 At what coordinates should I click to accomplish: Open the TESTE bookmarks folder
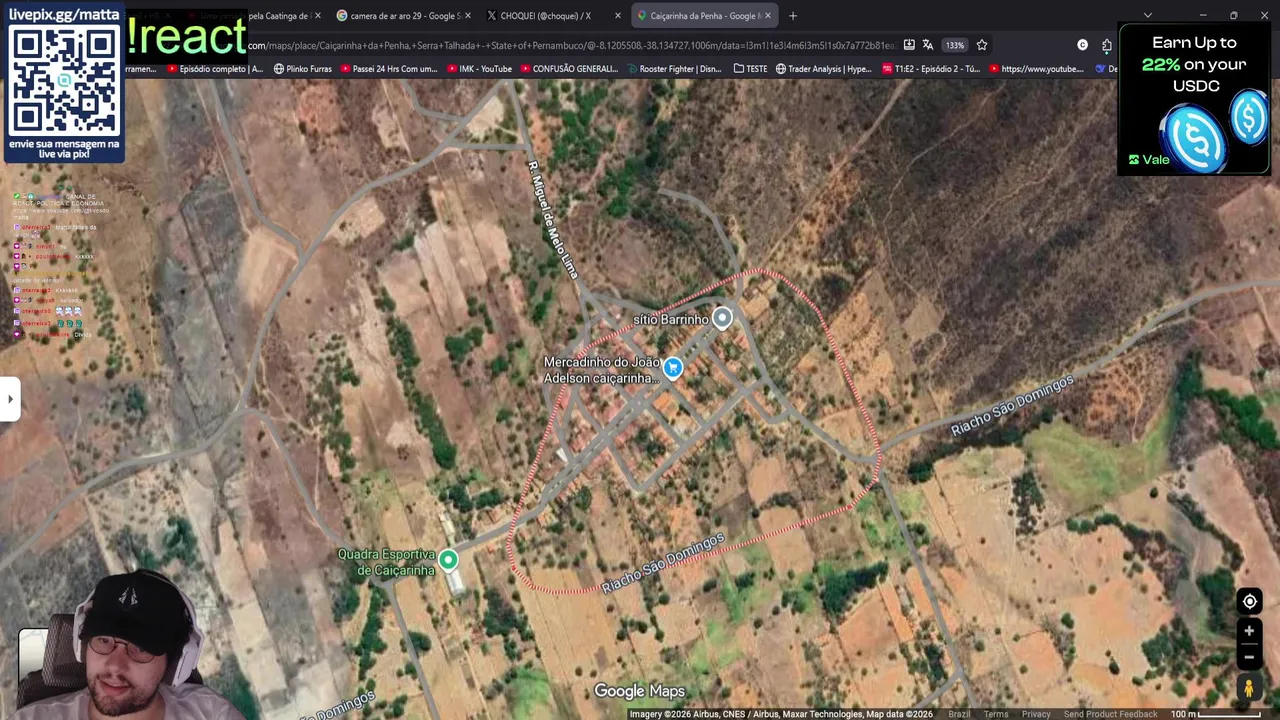(751, 69)
